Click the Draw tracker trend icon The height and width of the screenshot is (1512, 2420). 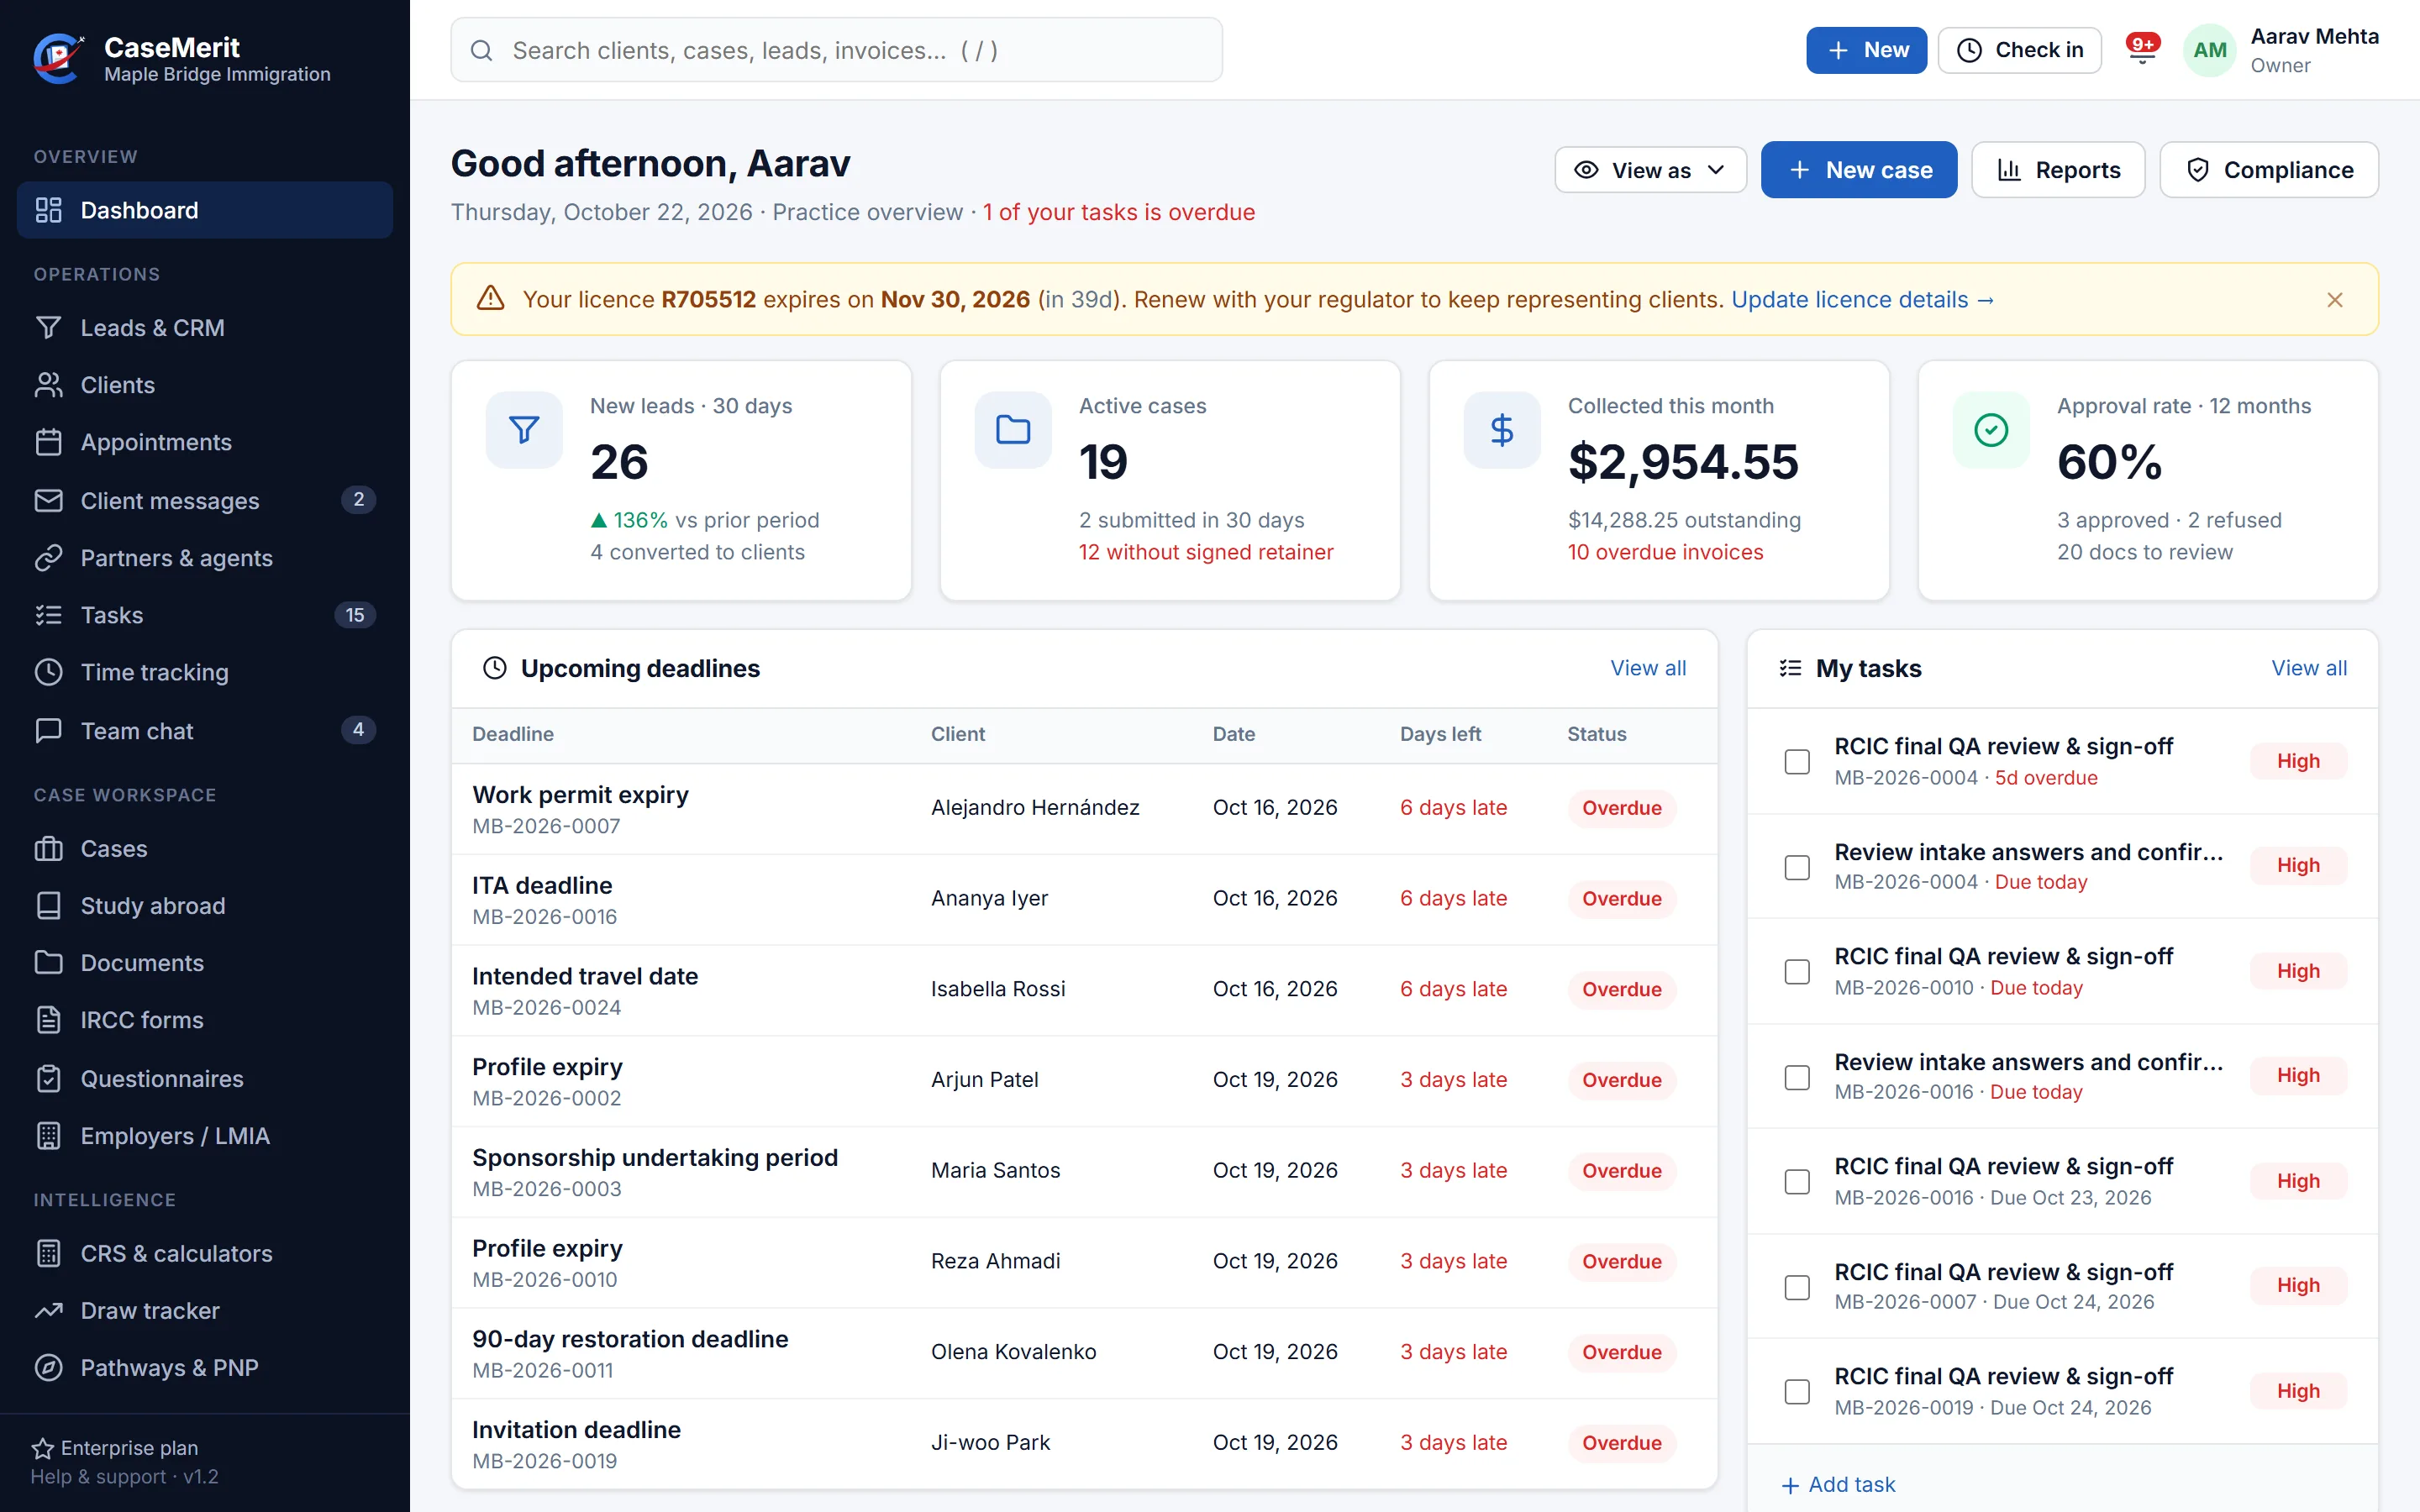tap(48, 1311)
